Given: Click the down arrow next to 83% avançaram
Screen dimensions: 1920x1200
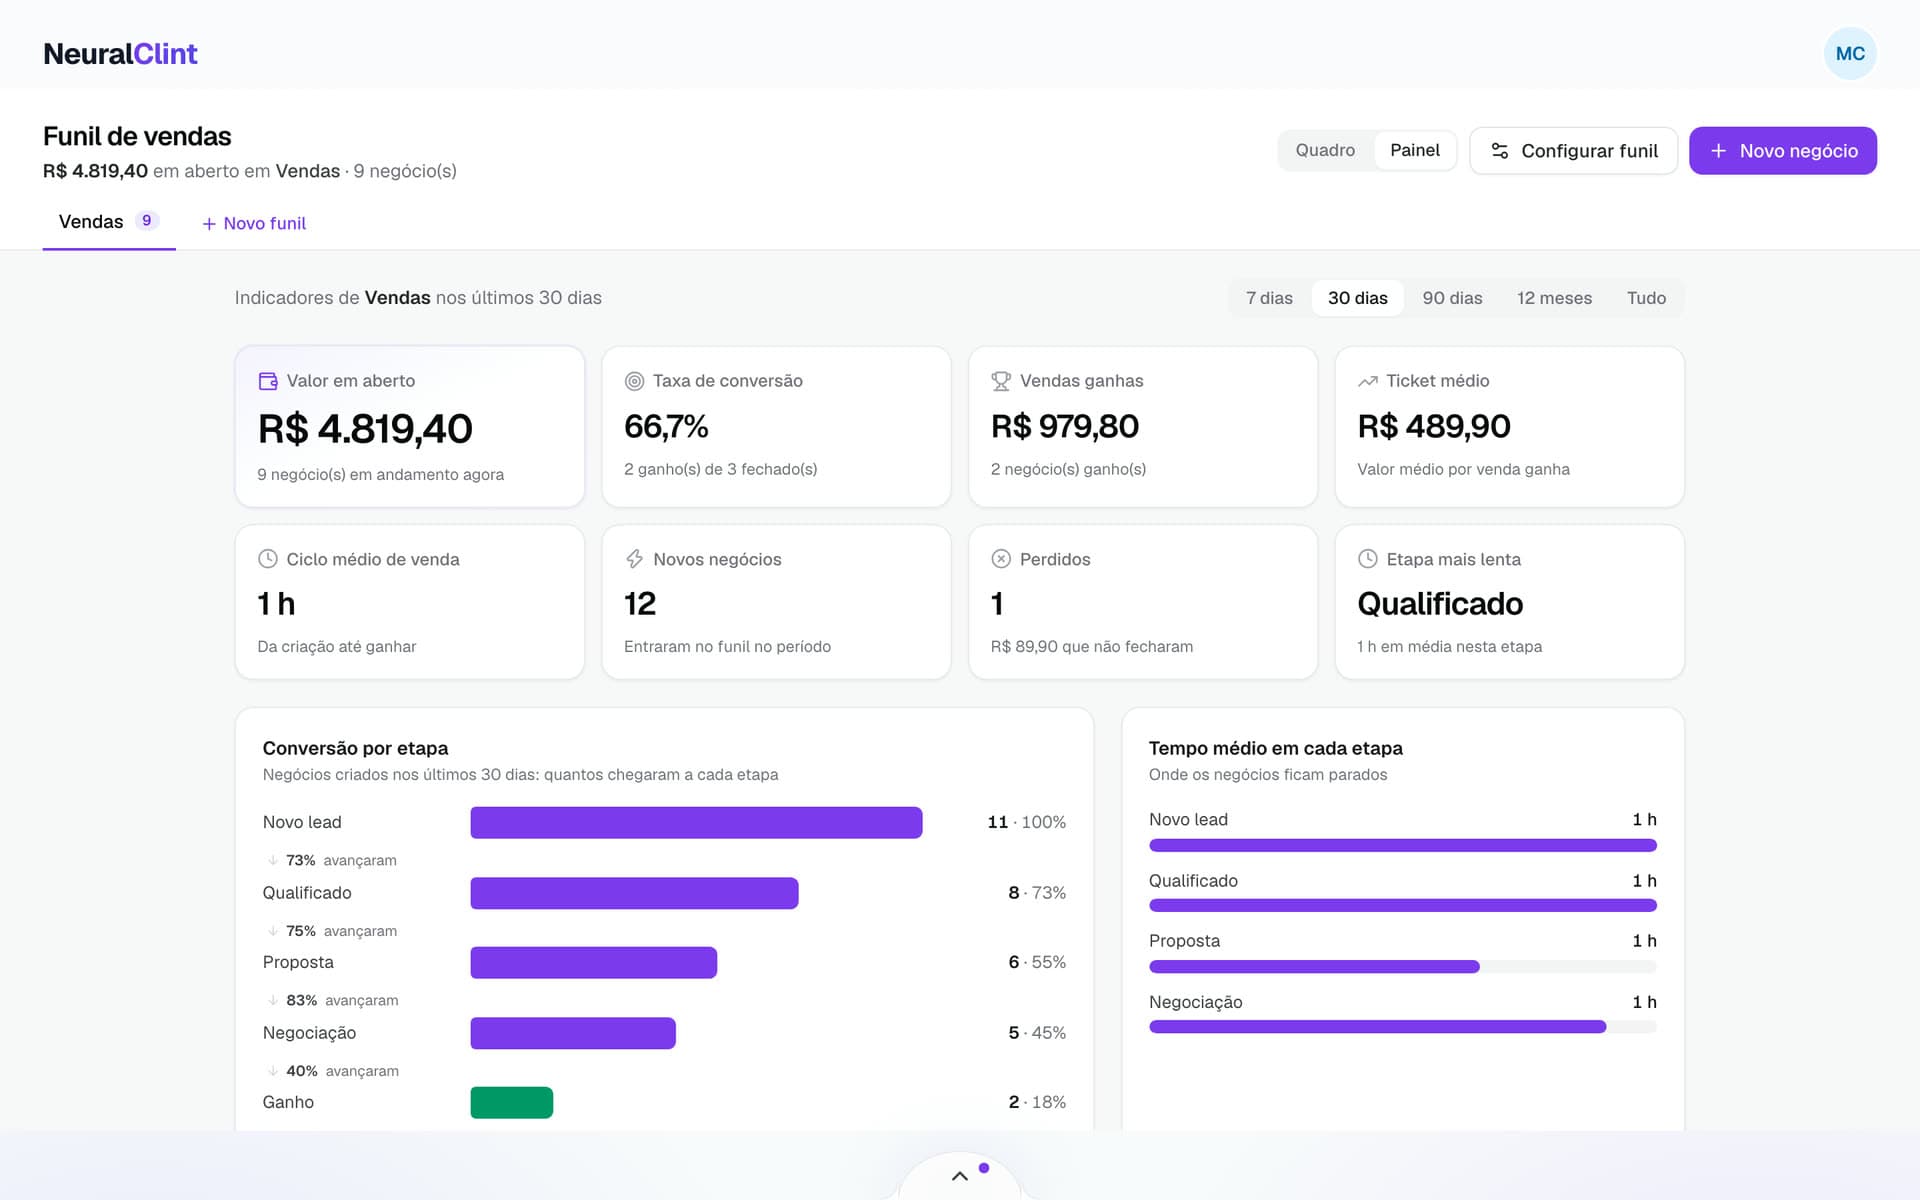Looking at the screenshot, I should (272, 1000).
